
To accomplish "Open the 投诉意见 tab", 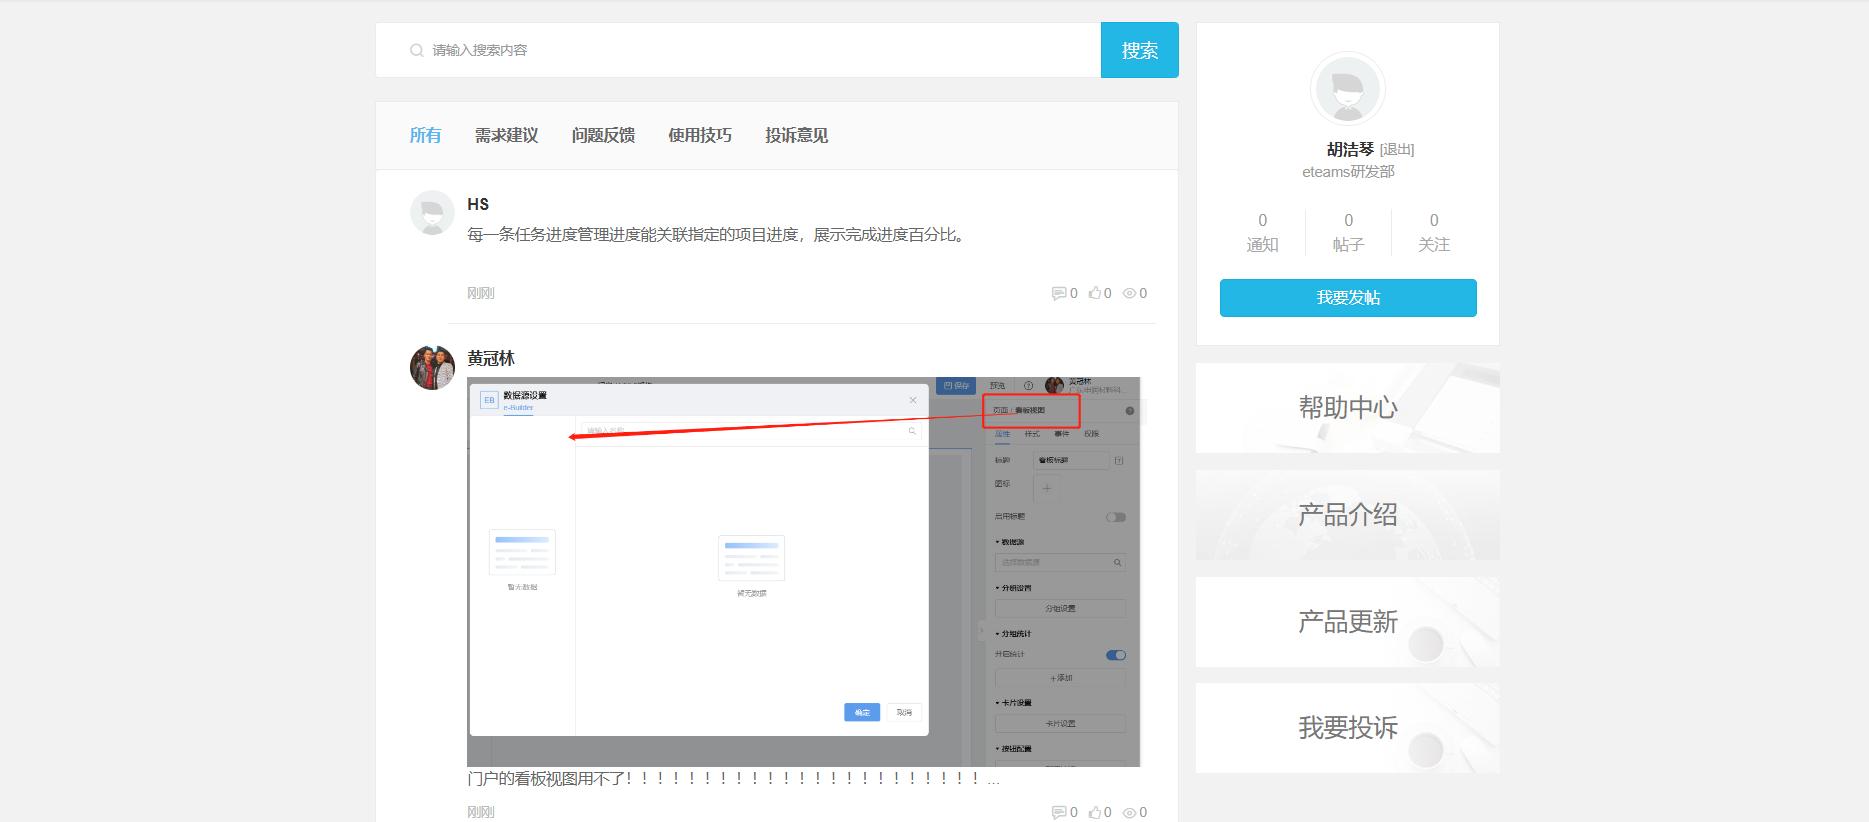I will (x=797, y=135).
